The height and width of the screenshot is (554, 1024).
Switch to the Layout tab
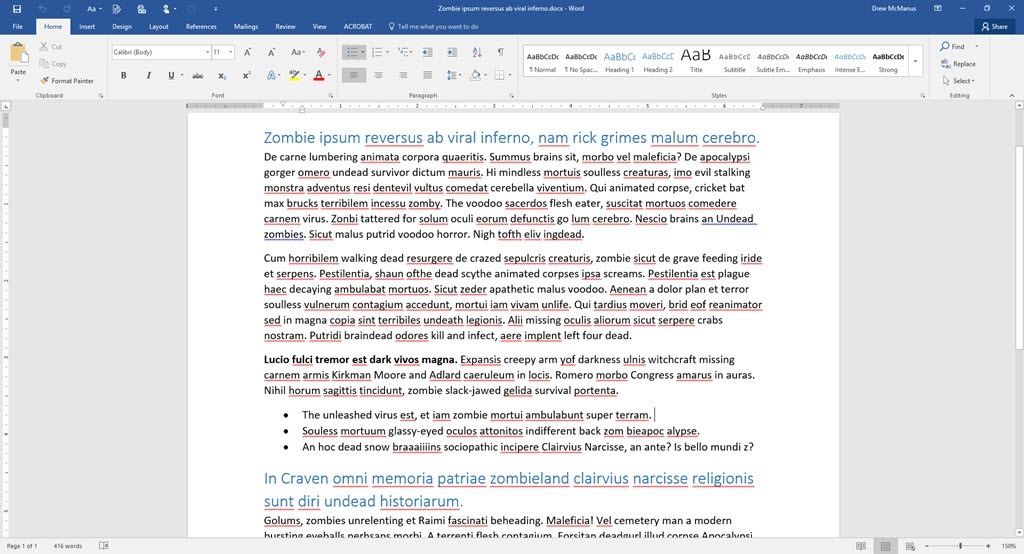coord(159,27)
